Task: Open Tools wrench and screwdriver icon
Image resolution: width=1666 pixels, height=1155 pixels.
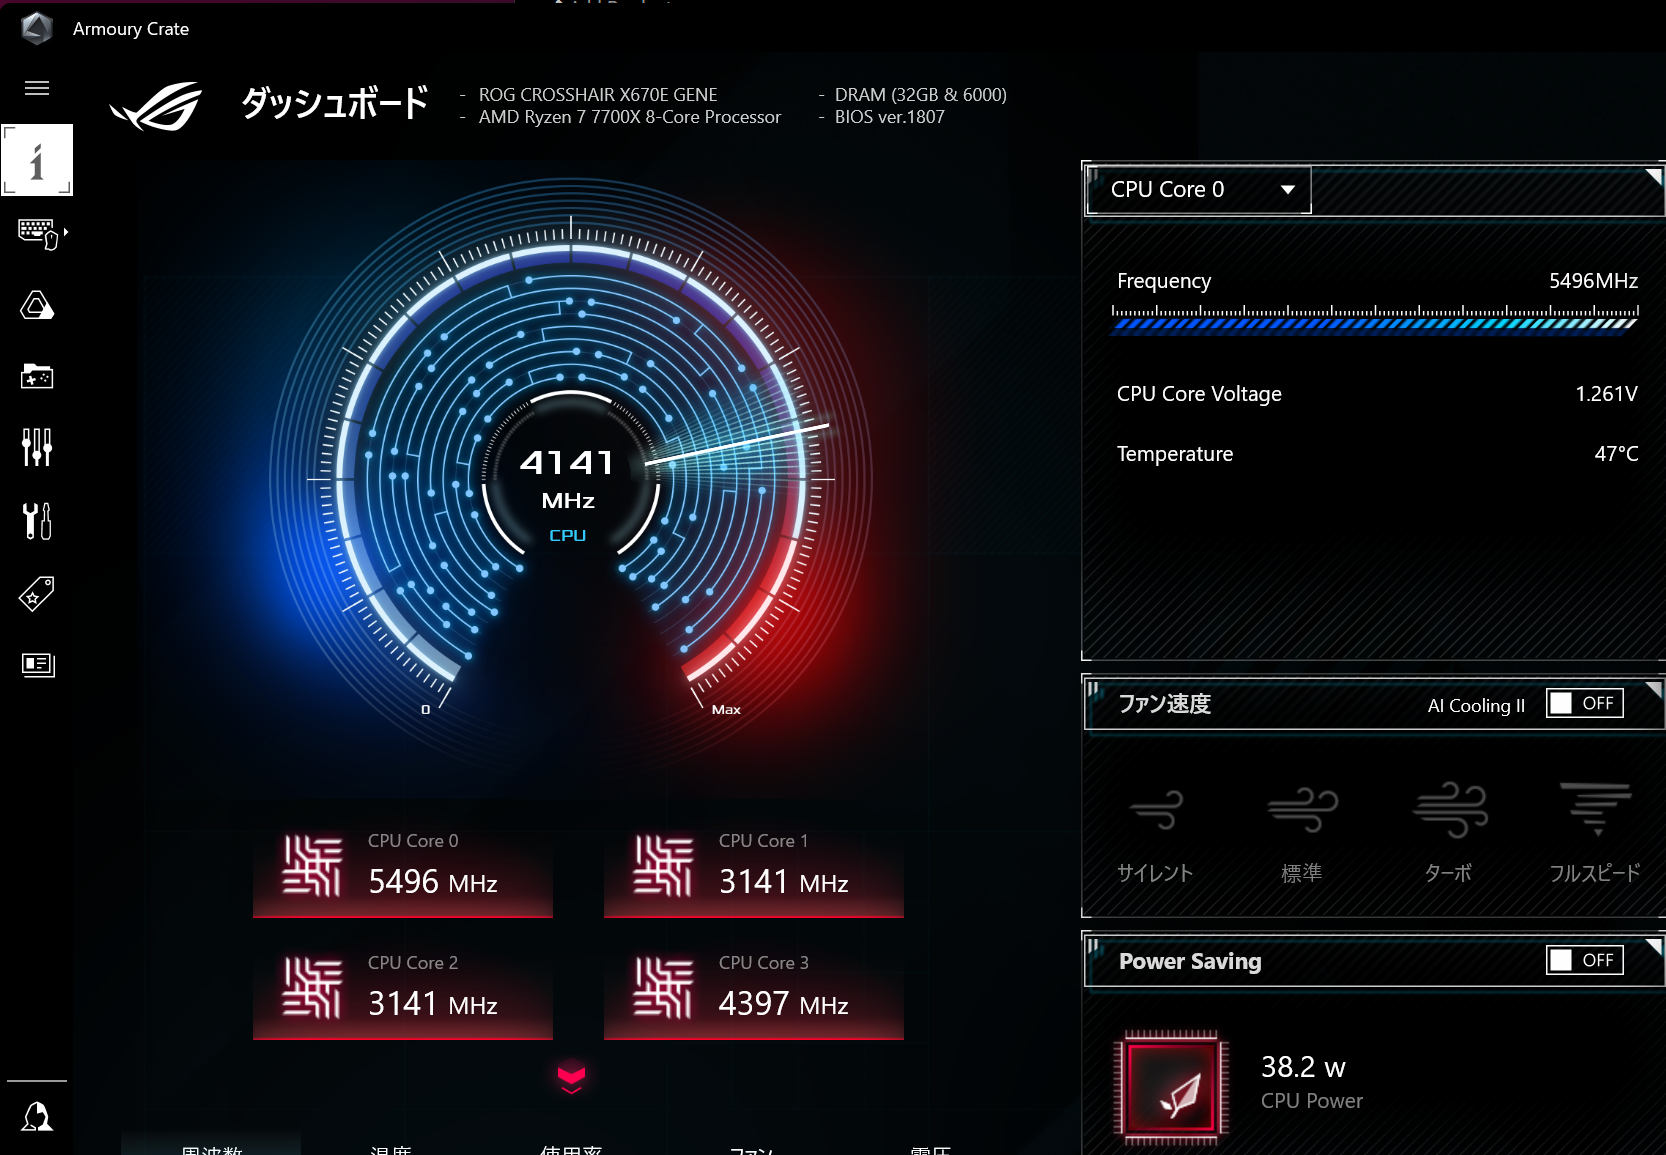Action: pyautogui.click(x=37, y=521)
